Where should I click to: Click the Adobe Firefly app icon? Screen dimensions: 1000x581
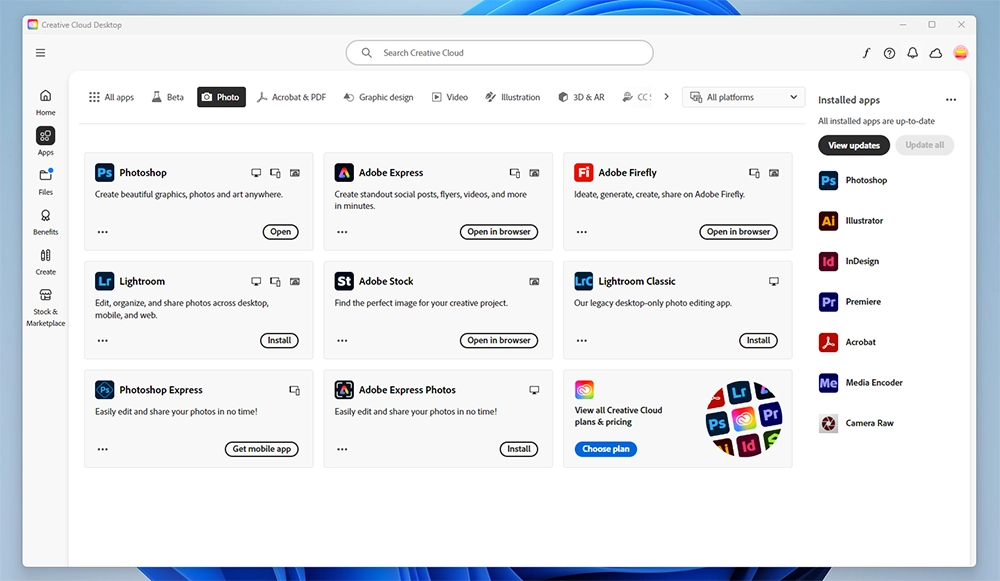584,172
